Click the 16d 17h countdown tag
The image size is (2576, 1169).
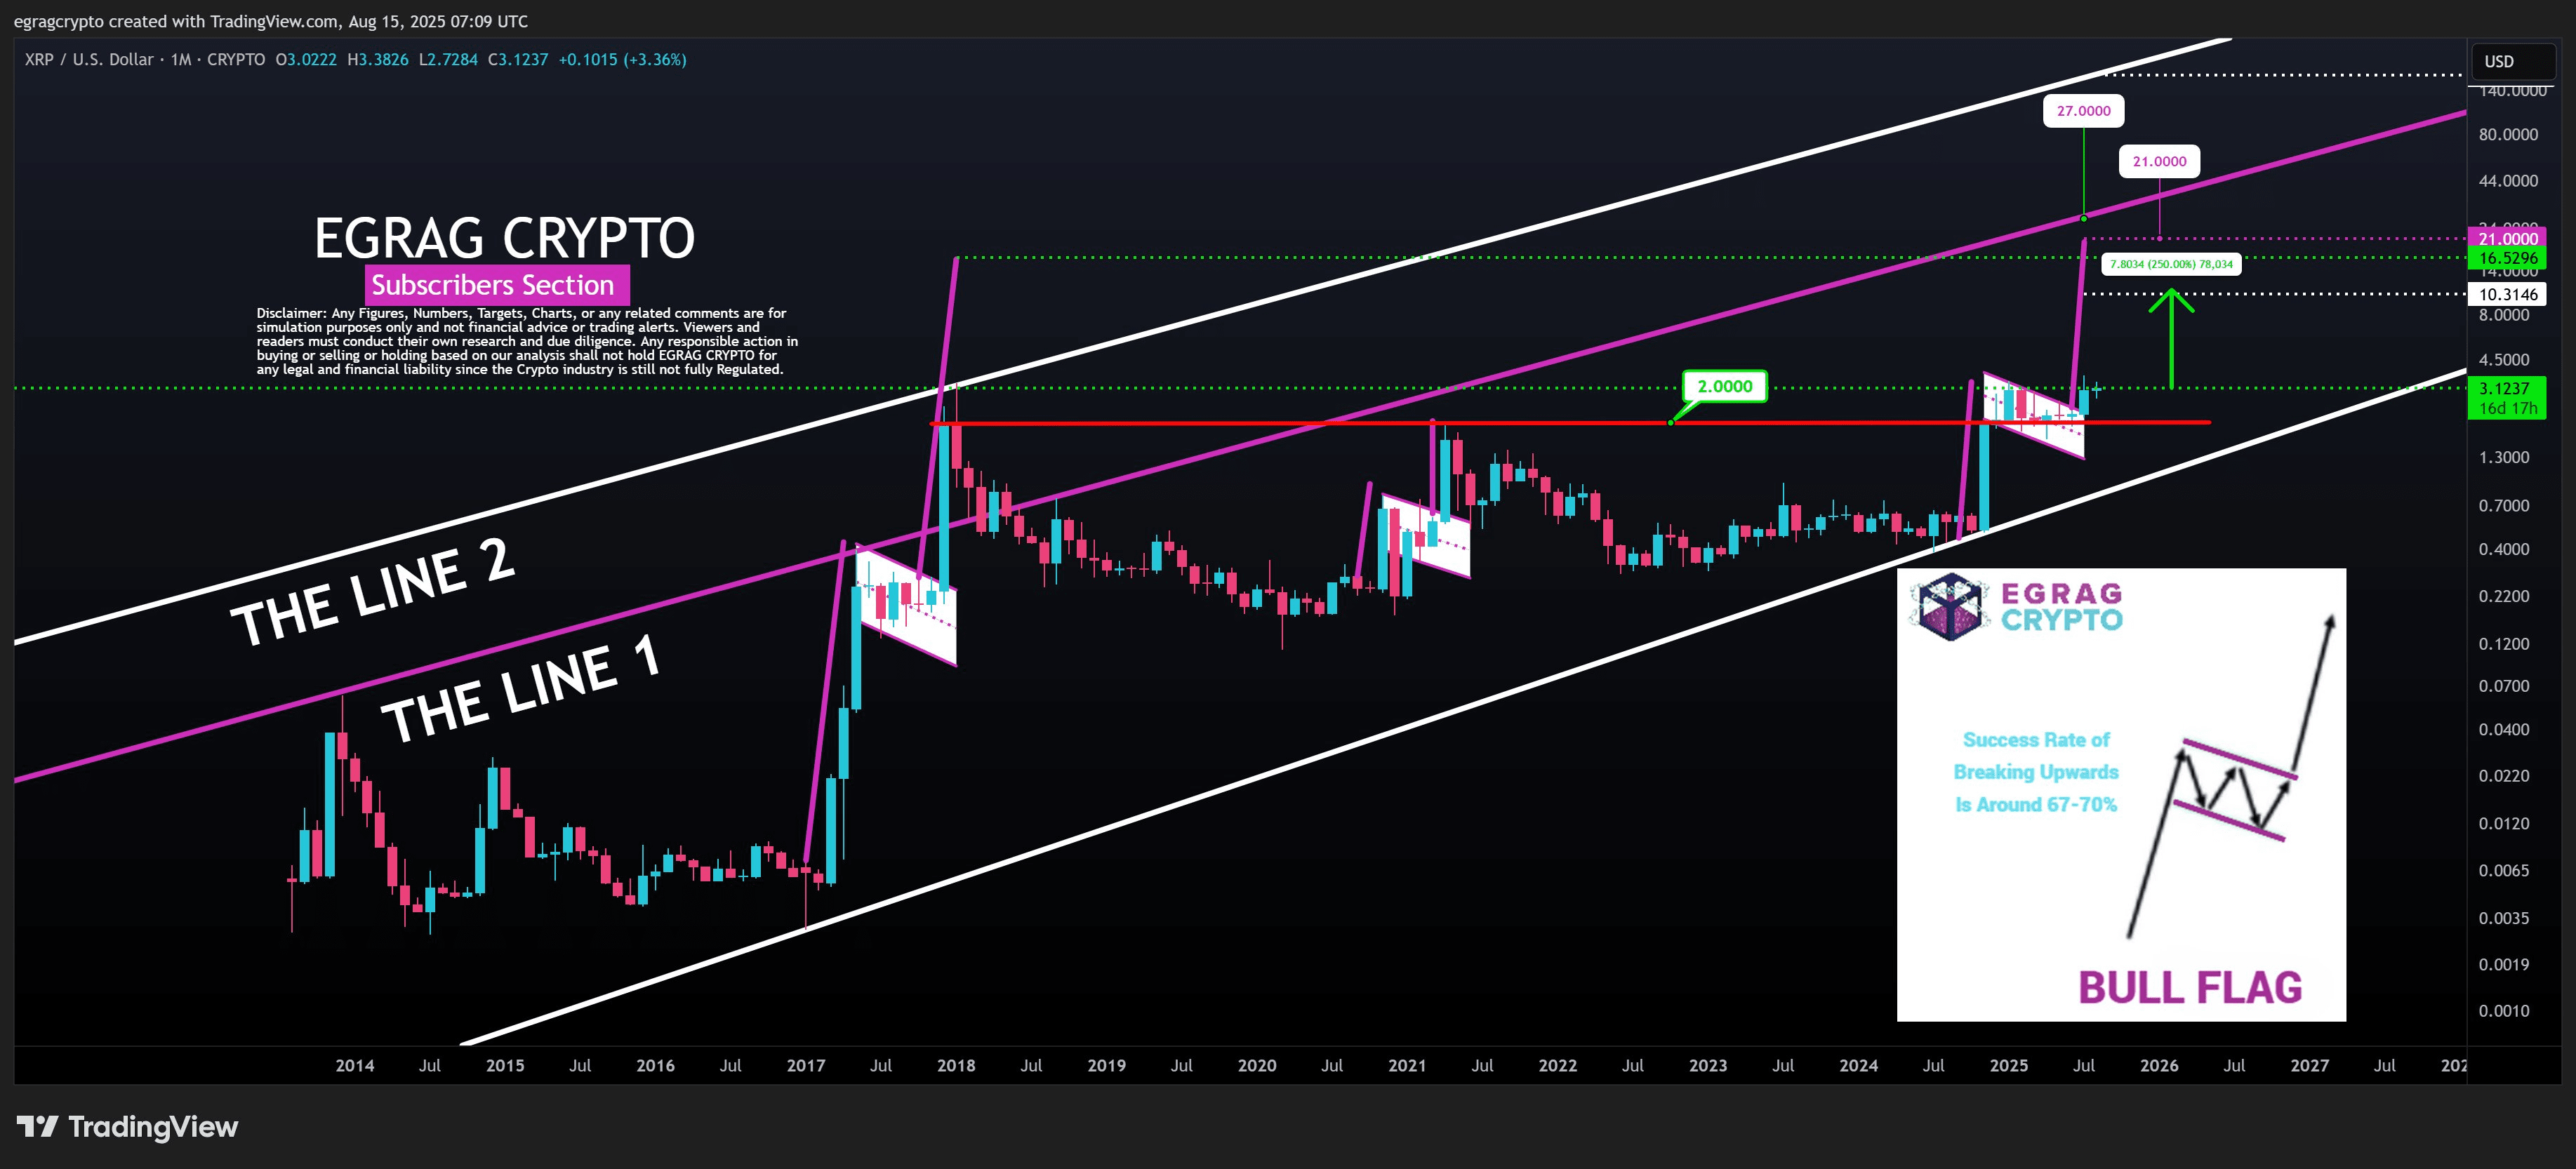click(2507, 408)
